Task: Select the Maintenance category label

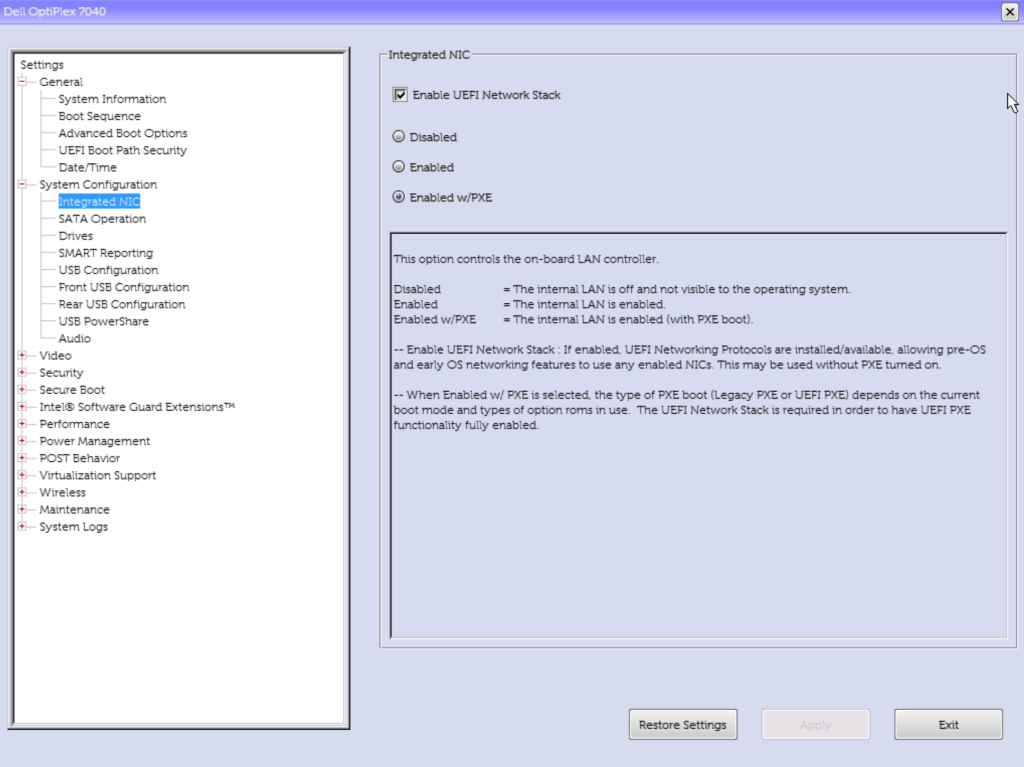Action: coord(74,509)
